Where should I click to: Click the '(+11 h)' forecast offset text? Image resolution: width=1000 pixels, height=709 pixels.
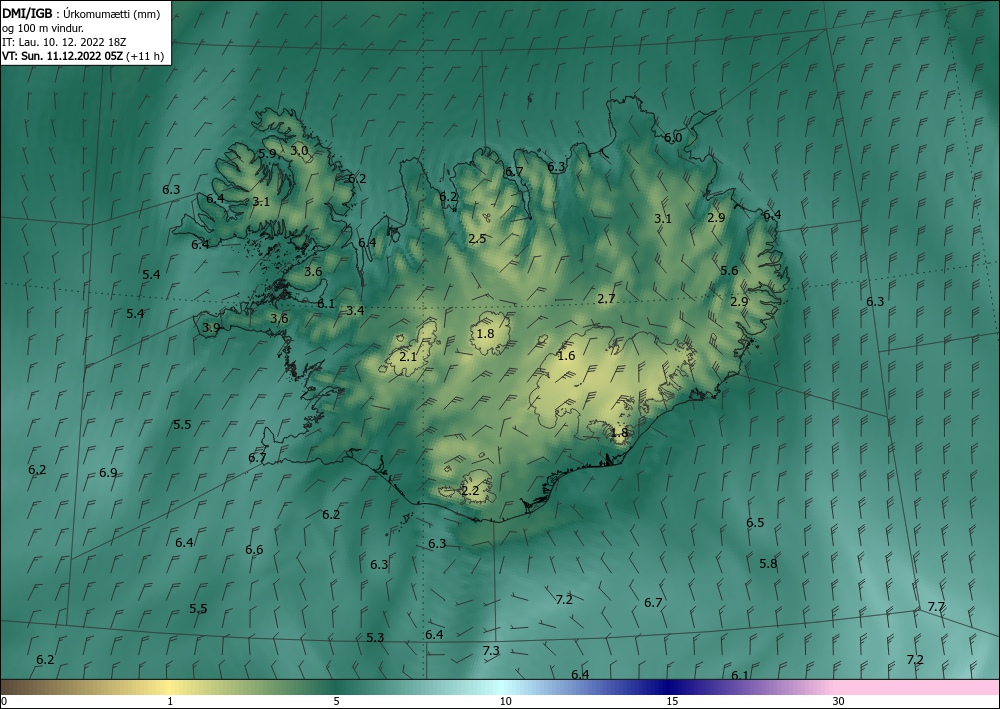coord(145,56)
